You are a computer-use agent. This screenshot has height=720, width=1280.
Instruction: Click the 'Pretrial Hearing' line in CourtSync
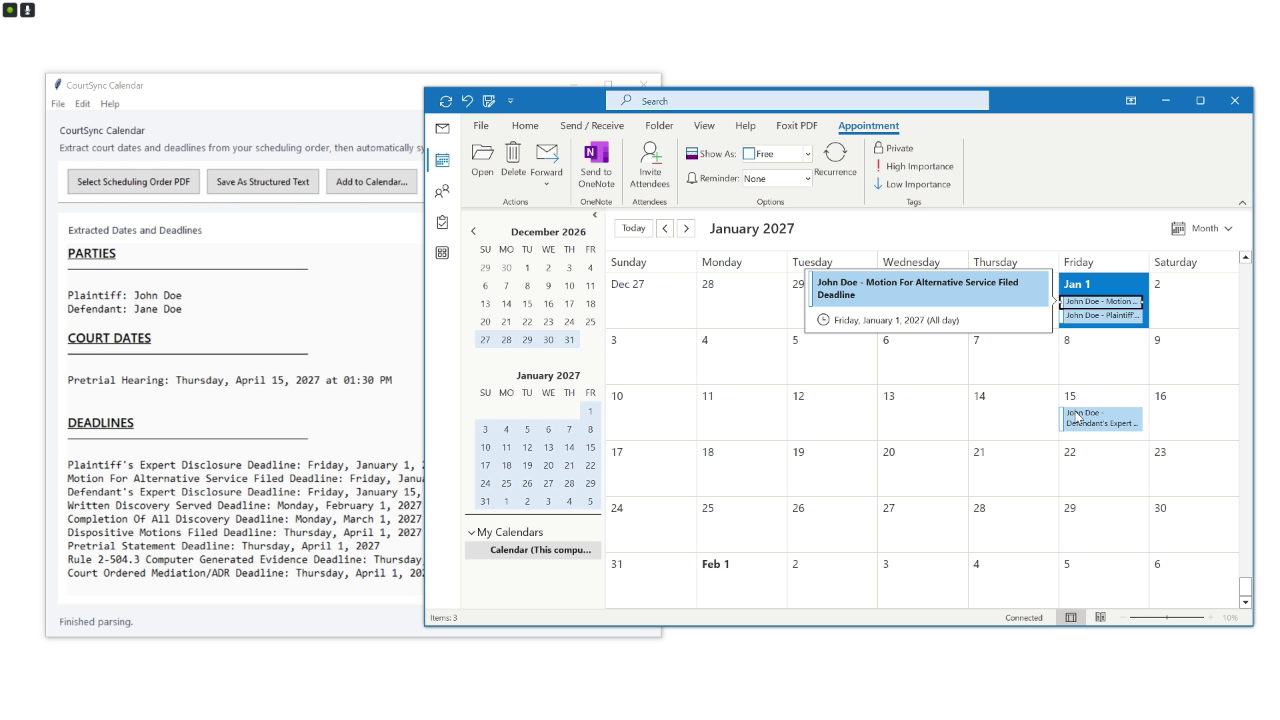click(x=230, y=380)
